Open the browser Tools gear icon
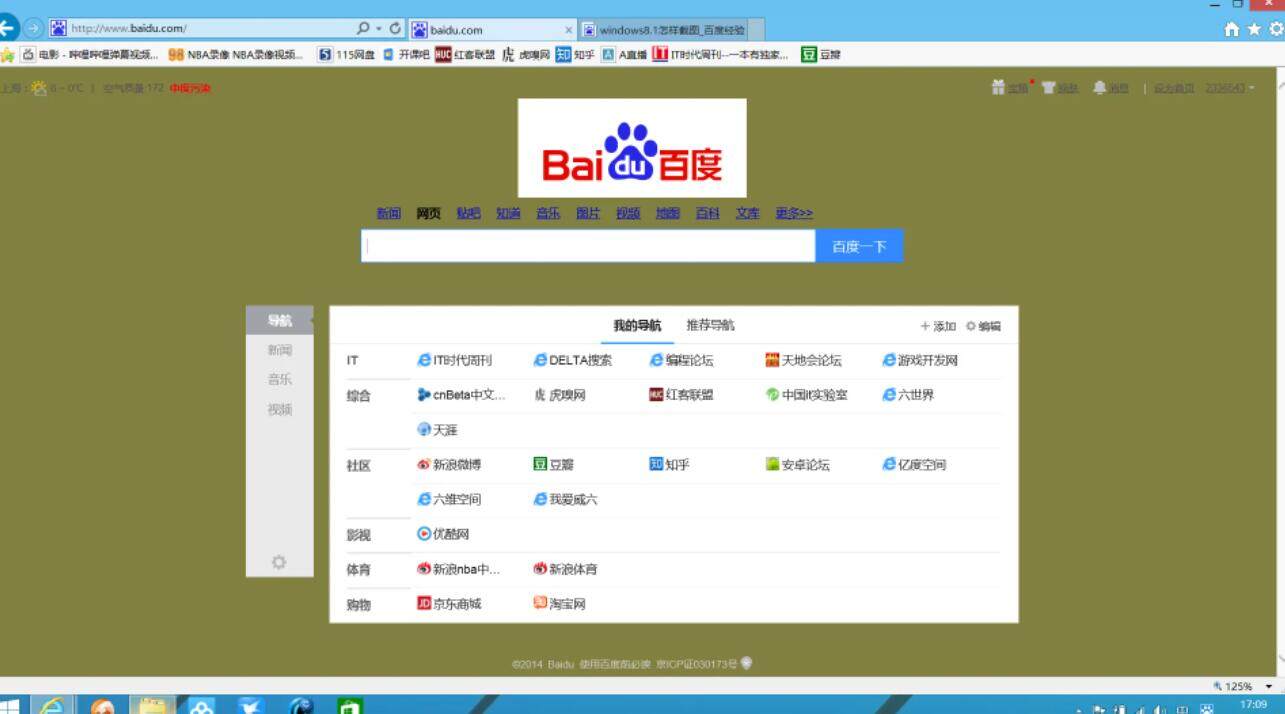 pyautogui.click(x=1276, y=29)
